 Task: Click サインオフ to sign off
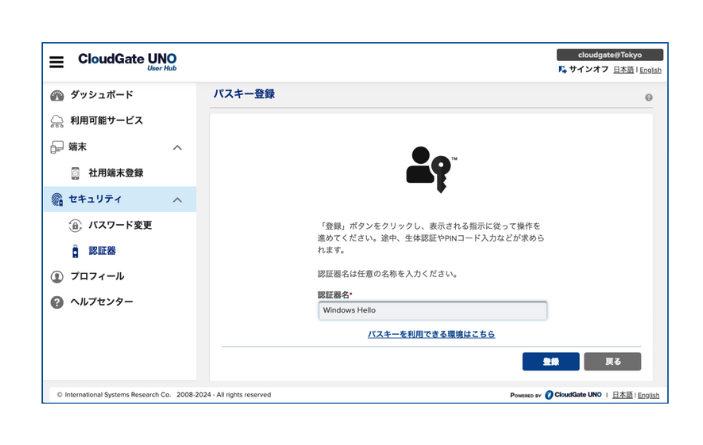588,69
